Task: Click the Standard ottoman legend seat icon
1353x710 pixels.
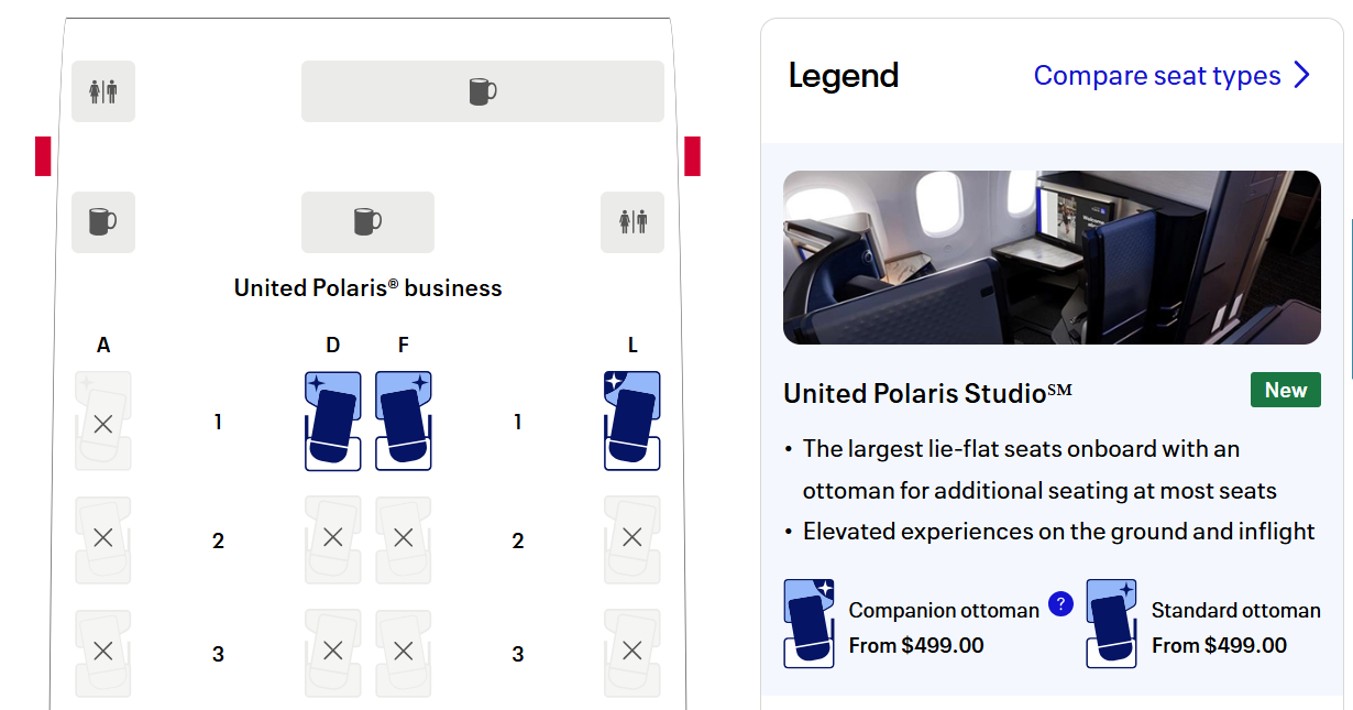Action: (x=1111, y=623)
